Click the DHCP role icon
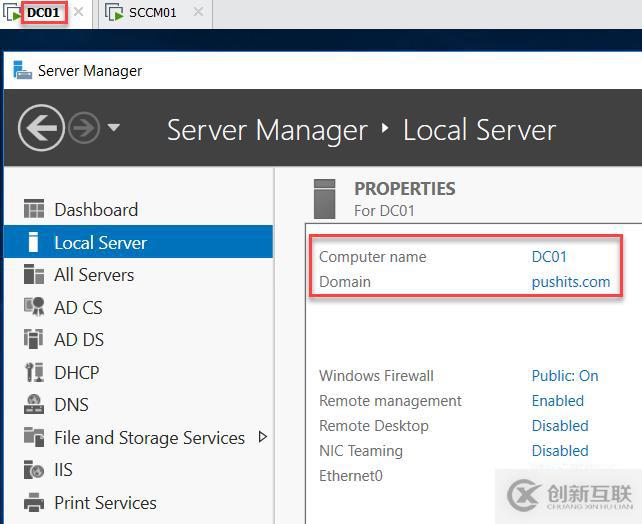 coord(34,372)
